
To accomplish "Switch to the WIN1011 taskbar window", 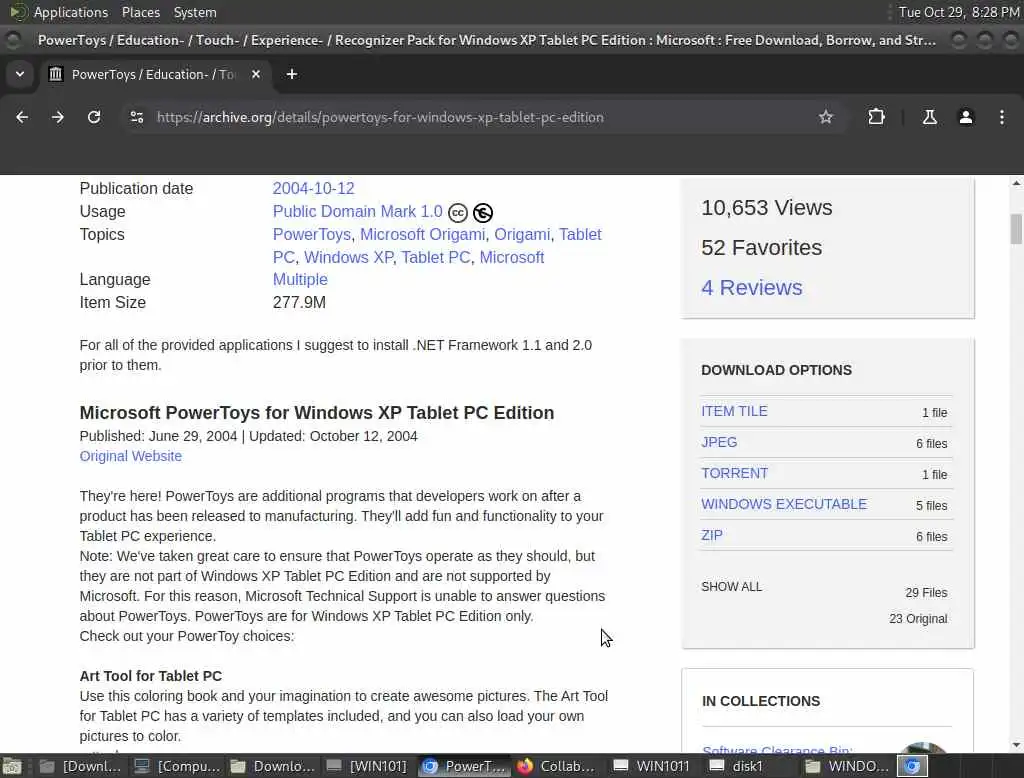I will [x=652, y=766].
